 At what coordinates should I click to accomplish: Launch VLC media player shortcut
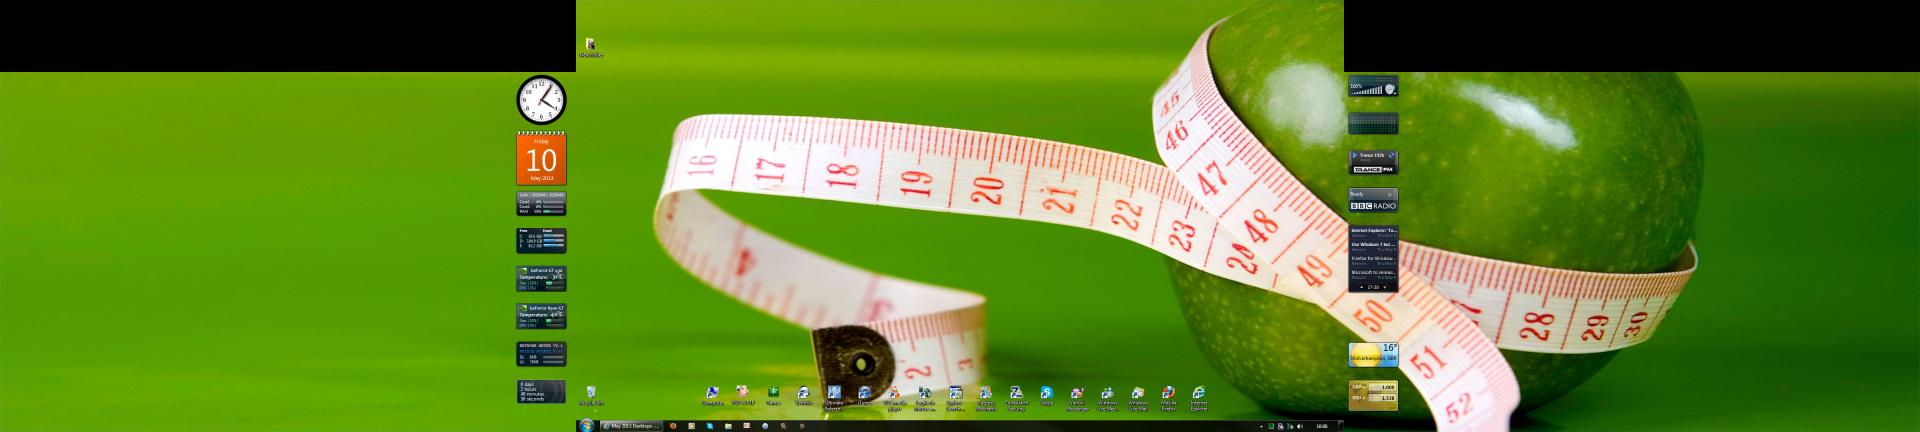(x=894, y=393)
